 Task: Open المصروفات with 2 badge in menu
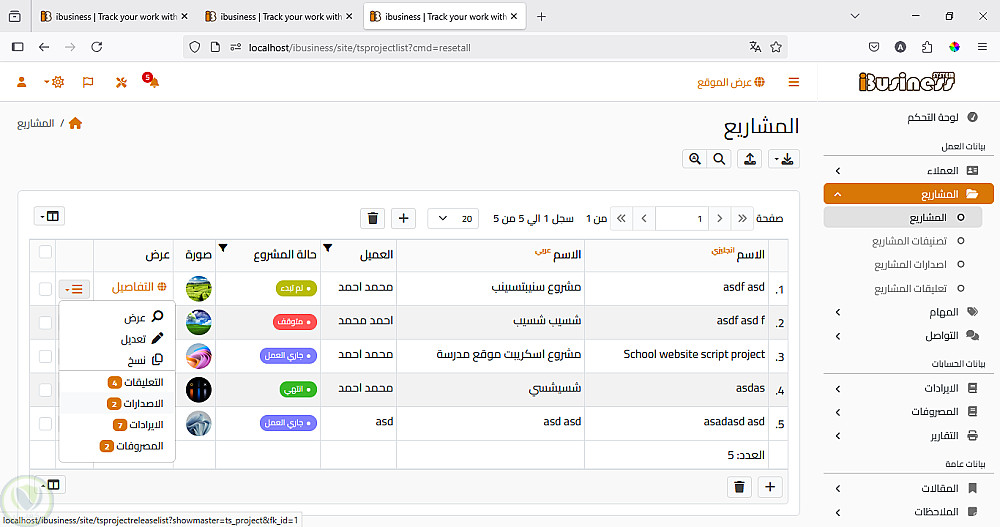[x=117, y=446]
